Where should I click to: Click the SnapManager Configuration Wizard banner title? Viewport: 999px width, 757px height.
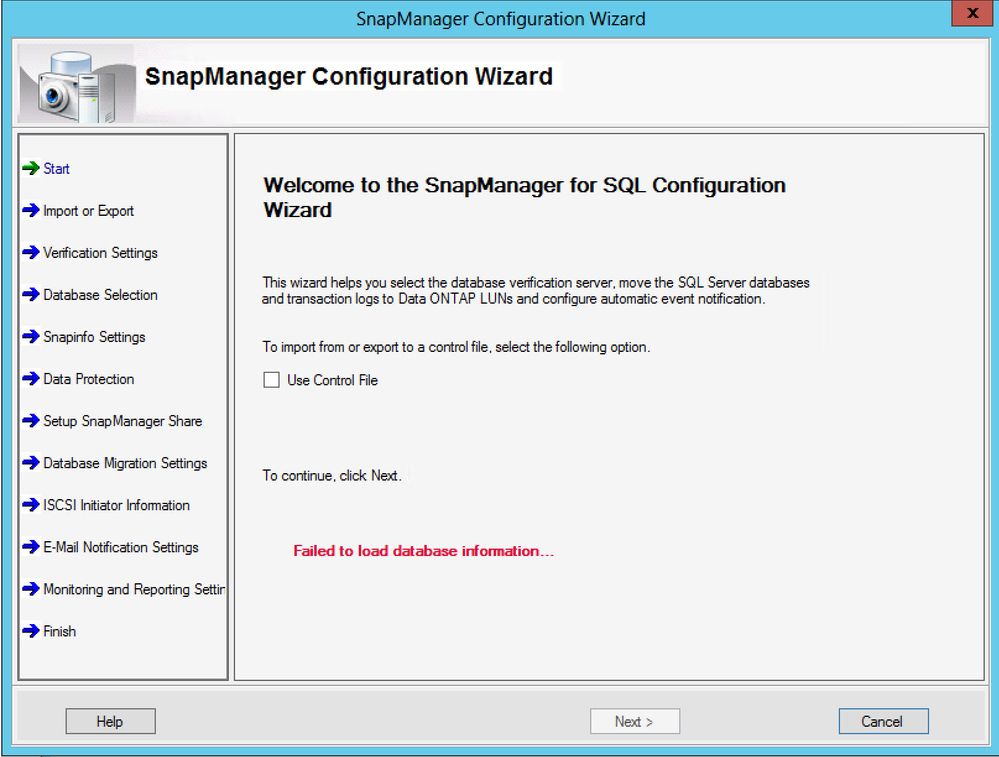[349, 76]
